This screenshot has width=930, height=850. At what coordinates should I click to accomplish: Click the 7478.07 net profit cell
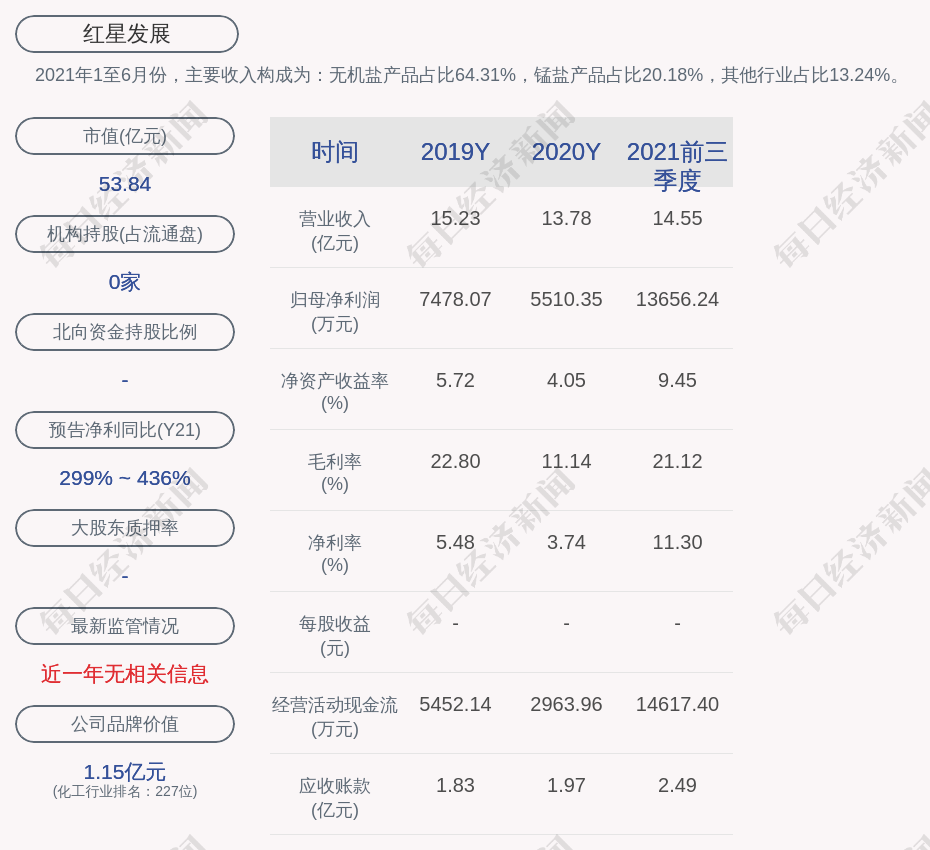tap(455, 299)
